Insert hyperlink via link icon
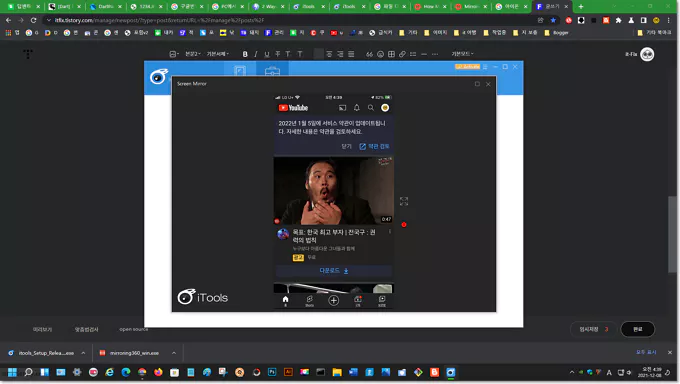Viewport: 680px width, 384px height. pos(402,54)
